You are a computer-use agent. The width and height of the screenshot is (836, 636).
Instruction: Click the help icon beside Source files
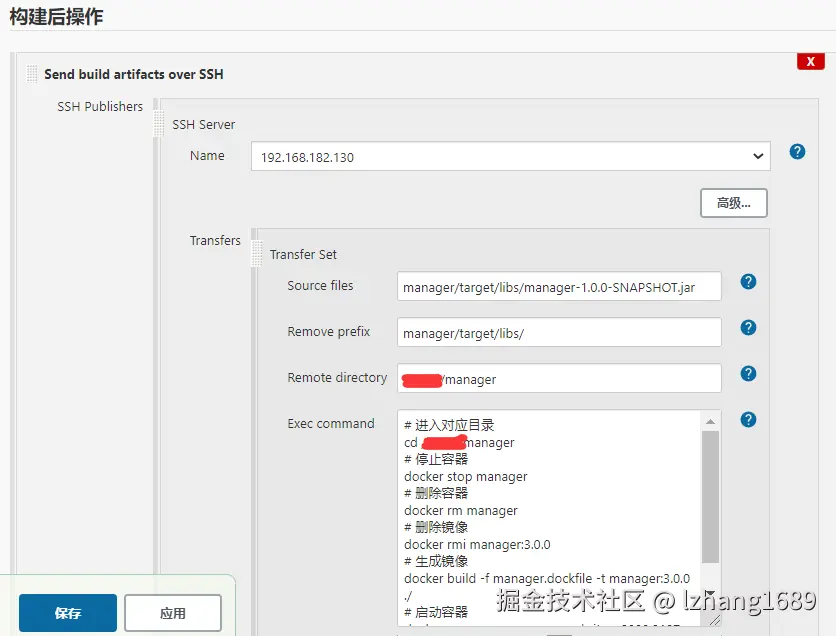click(748, 282)
